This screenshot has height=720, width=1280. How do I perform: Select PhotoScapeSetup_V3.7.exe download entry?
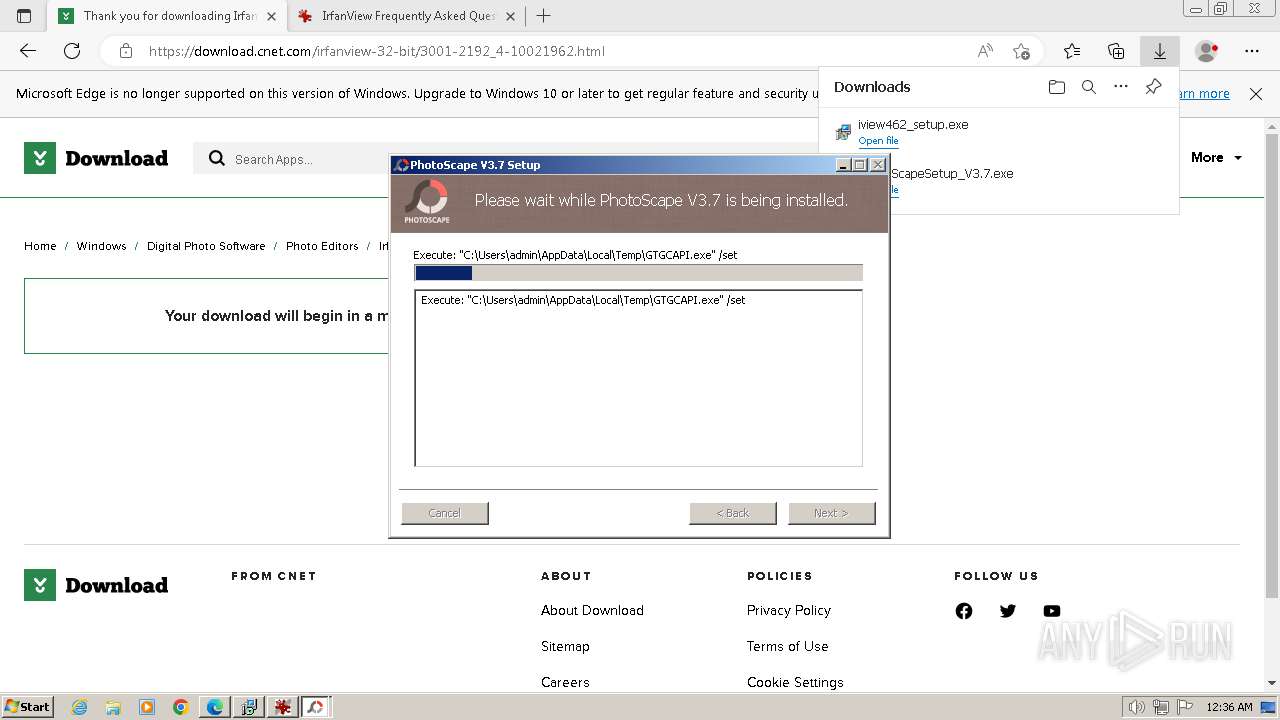(x=998, y=181)
